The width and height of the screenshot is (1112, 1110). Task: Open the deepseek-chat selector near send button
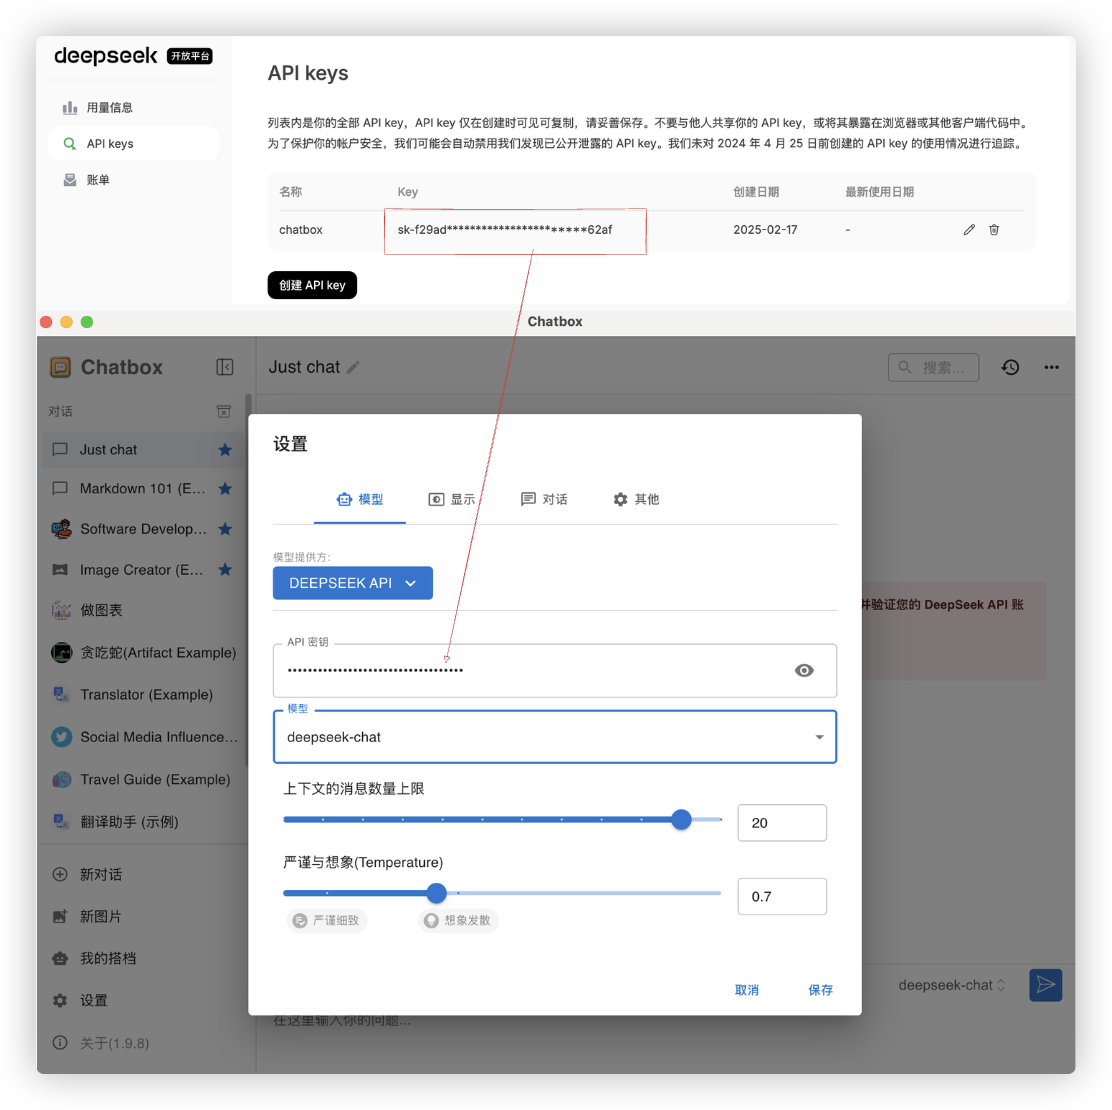[x=951, y=985]
